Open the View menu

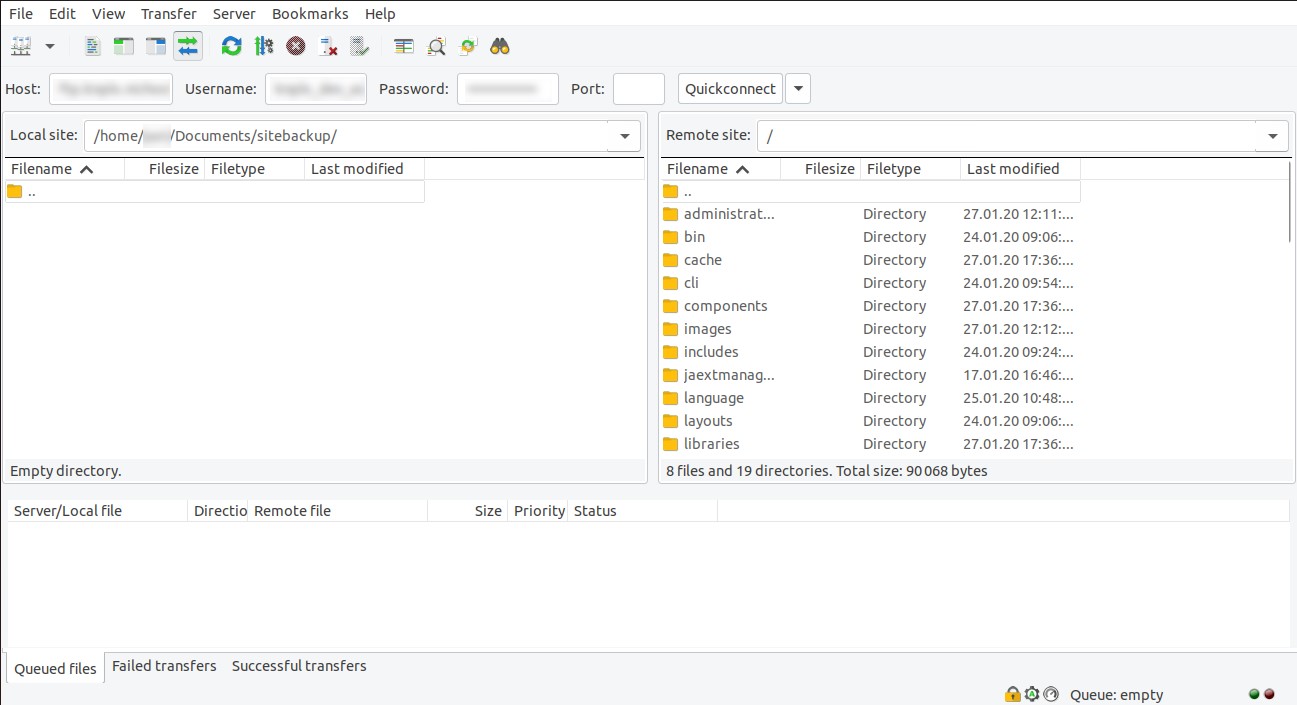[108, 14]
